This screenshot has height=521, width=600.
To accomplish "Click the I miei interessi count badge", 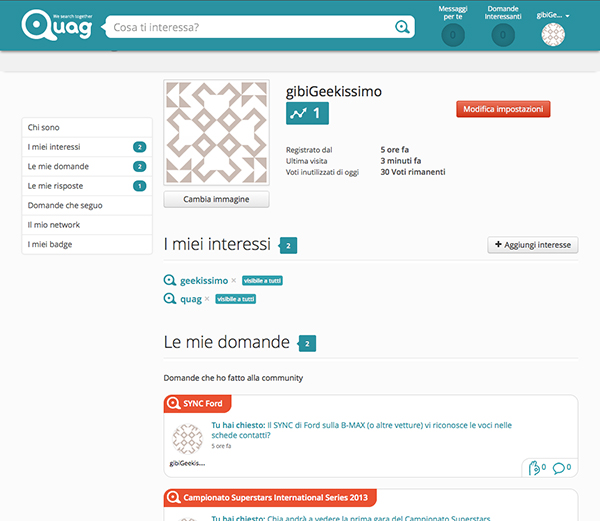I will point(288,246).
